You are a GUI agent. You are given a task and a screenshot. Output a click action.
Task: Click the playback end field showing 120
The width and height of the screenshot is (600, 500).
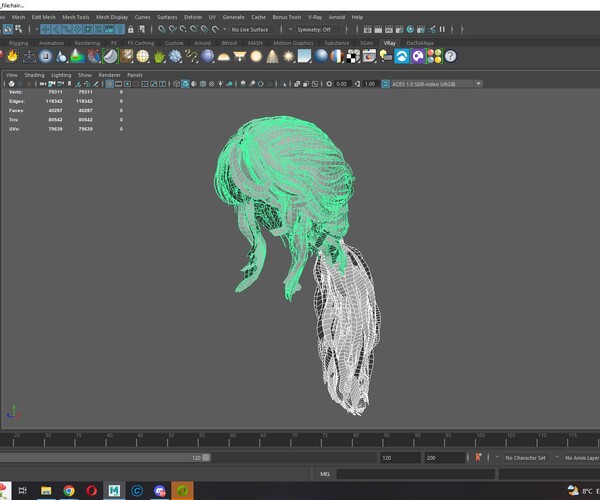pyautogui.click(x=400, y=458)
